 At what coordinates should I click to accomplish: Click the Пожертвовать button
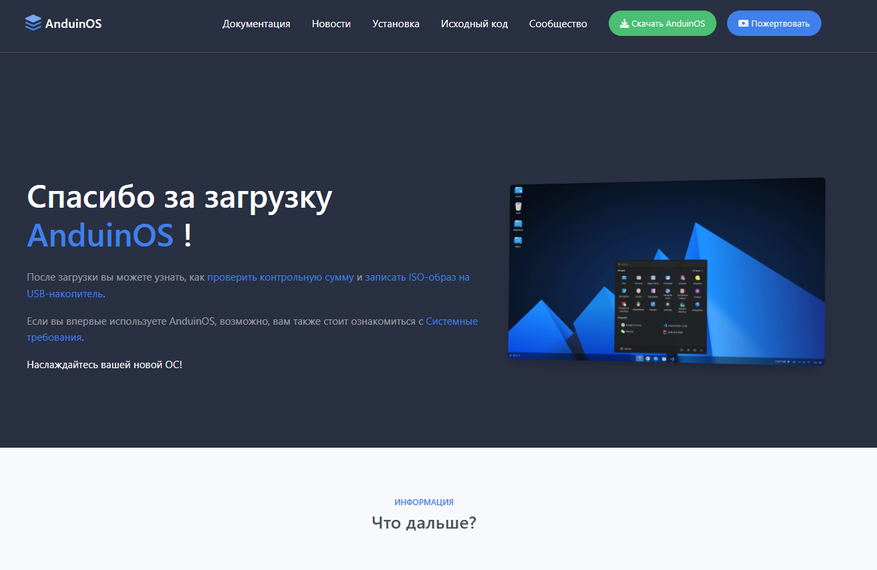(774, 23)
